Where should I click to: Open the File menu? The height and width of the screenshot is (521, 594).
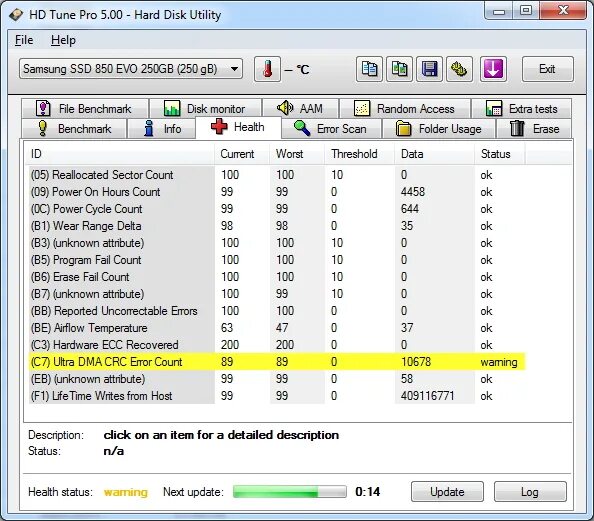click(24, 40)
